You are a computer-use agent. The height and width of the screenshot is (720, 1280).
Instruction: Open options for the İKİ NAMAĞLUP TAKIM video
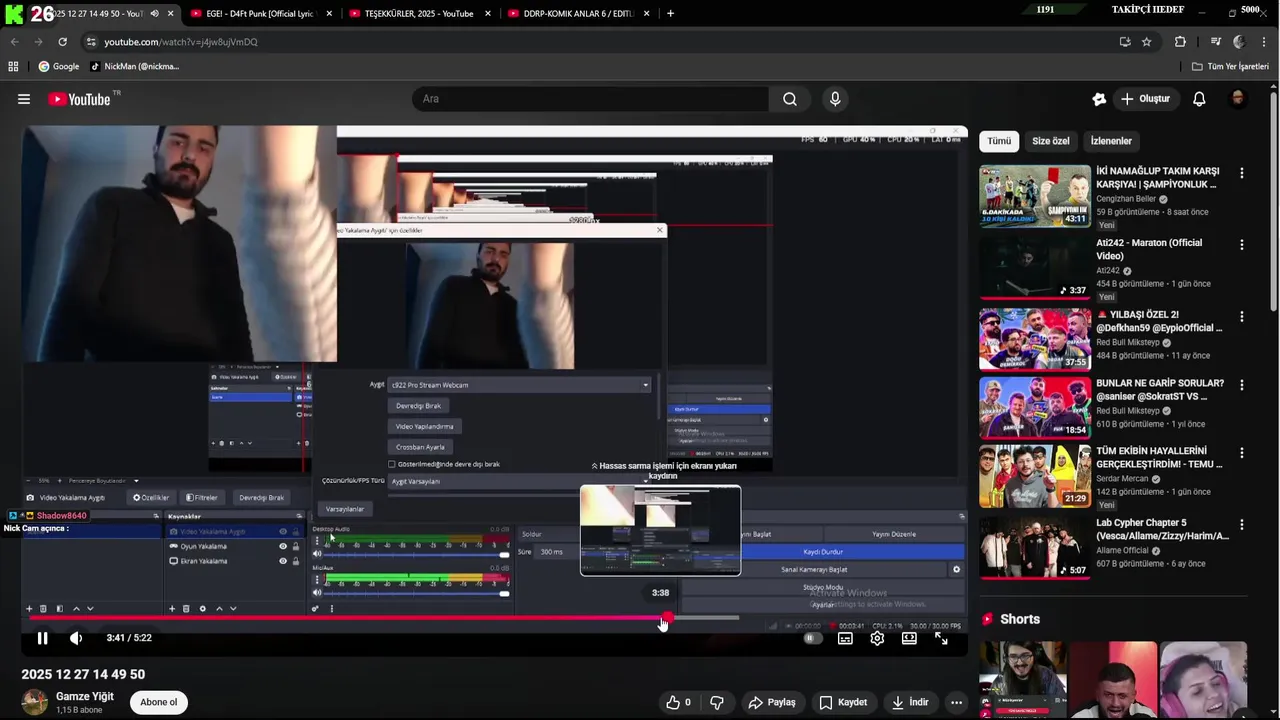pyautogui.click(x=1242, y=173)
